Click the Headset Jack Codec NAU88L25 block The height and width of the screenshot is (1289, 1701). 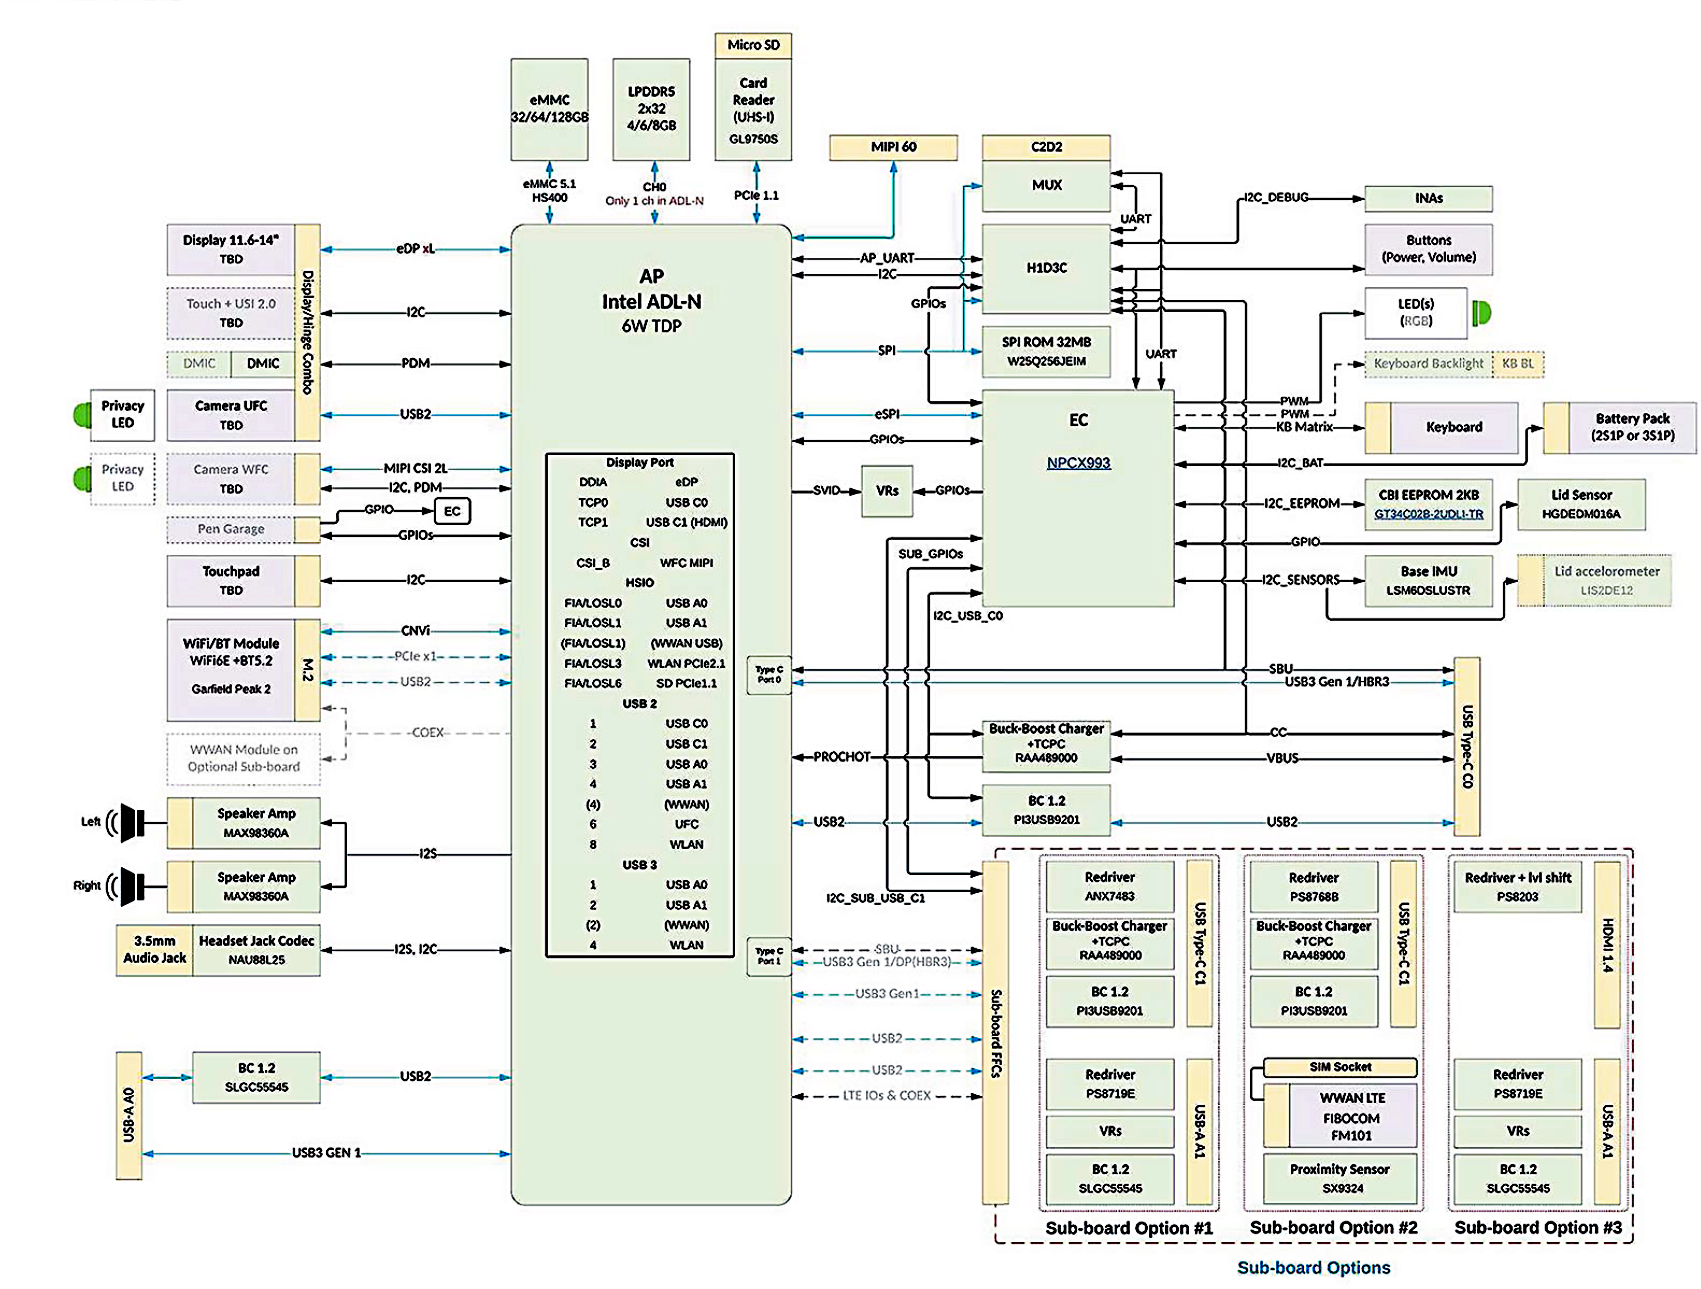pyautogui.click(x=257, y=950)
